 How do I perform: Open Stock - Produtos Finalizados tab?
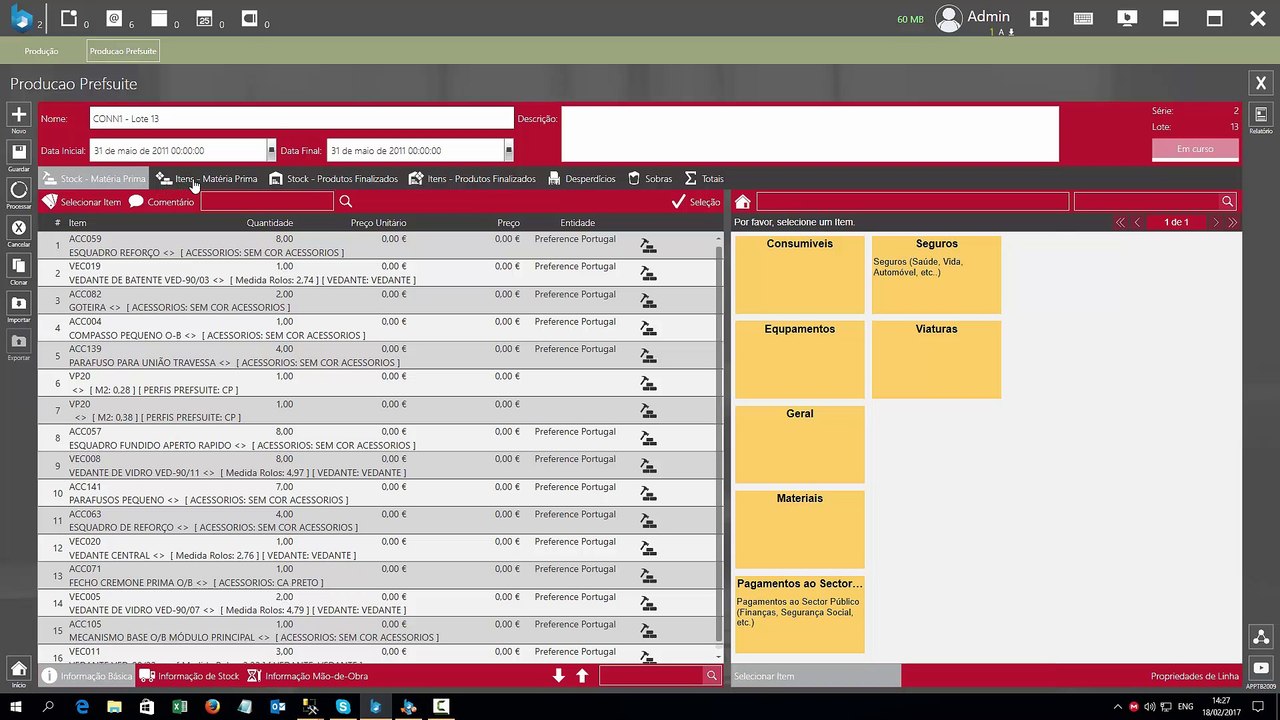pyautogui.click(x=333, y=179)
